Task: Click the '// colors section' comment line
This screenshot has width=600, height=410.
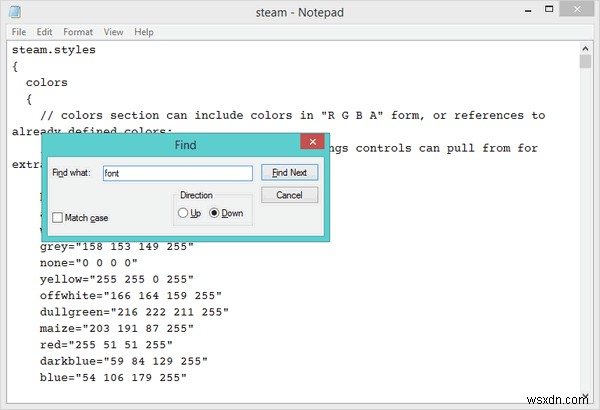Action: (x=293, y=116)
